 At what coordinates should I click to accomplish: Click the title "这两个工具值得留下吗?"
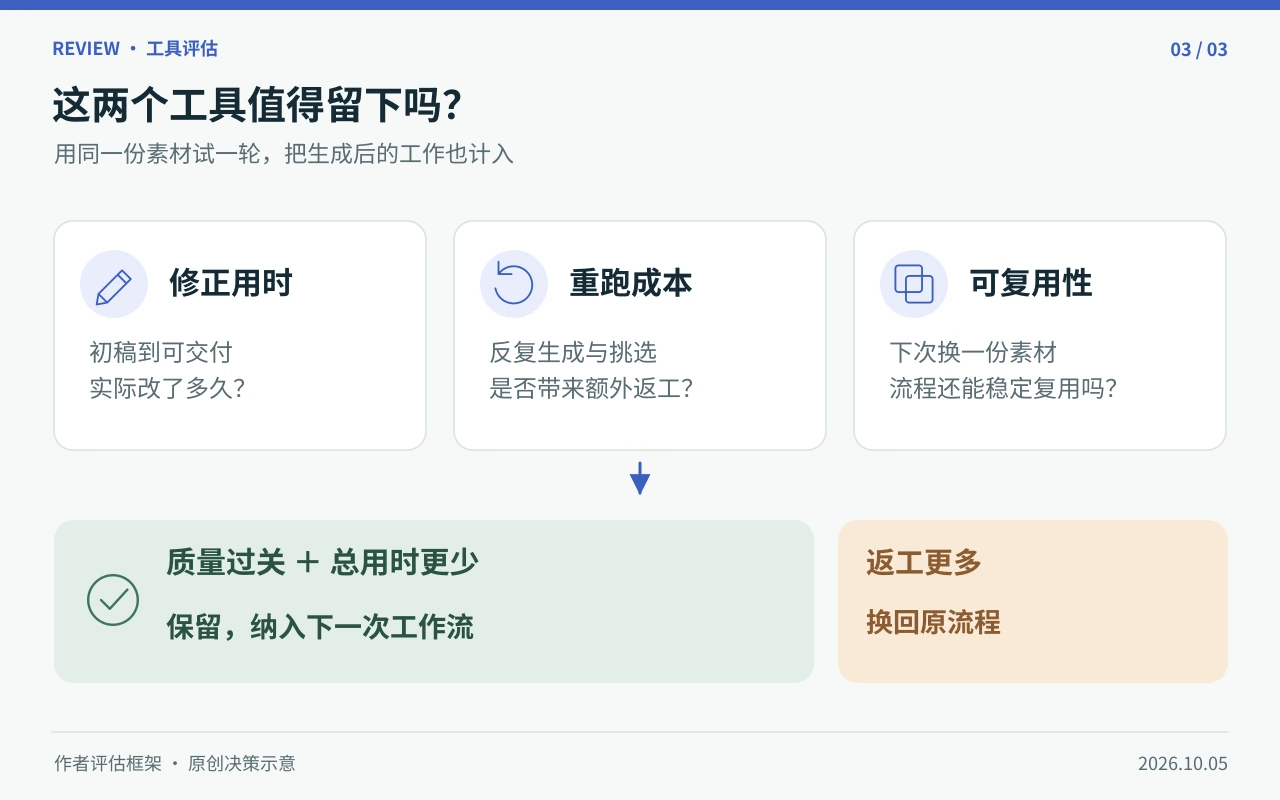(x=257, y=105)
